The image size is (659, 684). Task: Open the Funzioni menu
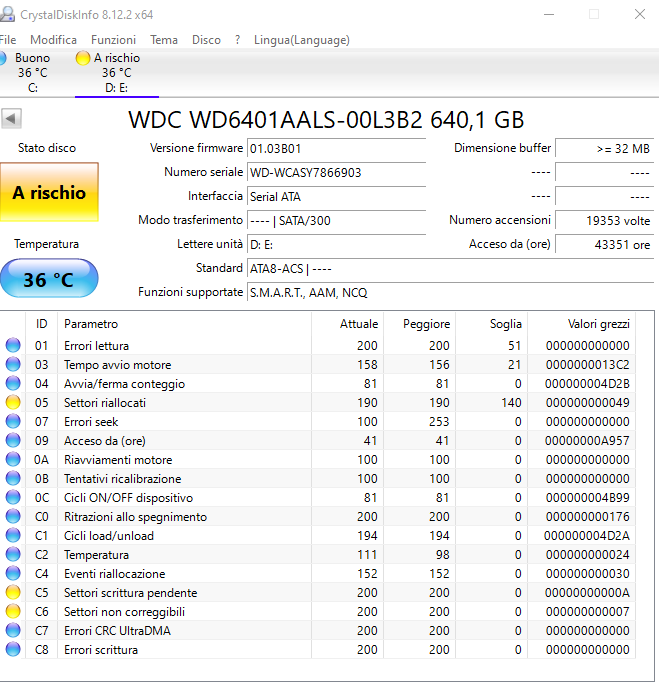(113, 40)
